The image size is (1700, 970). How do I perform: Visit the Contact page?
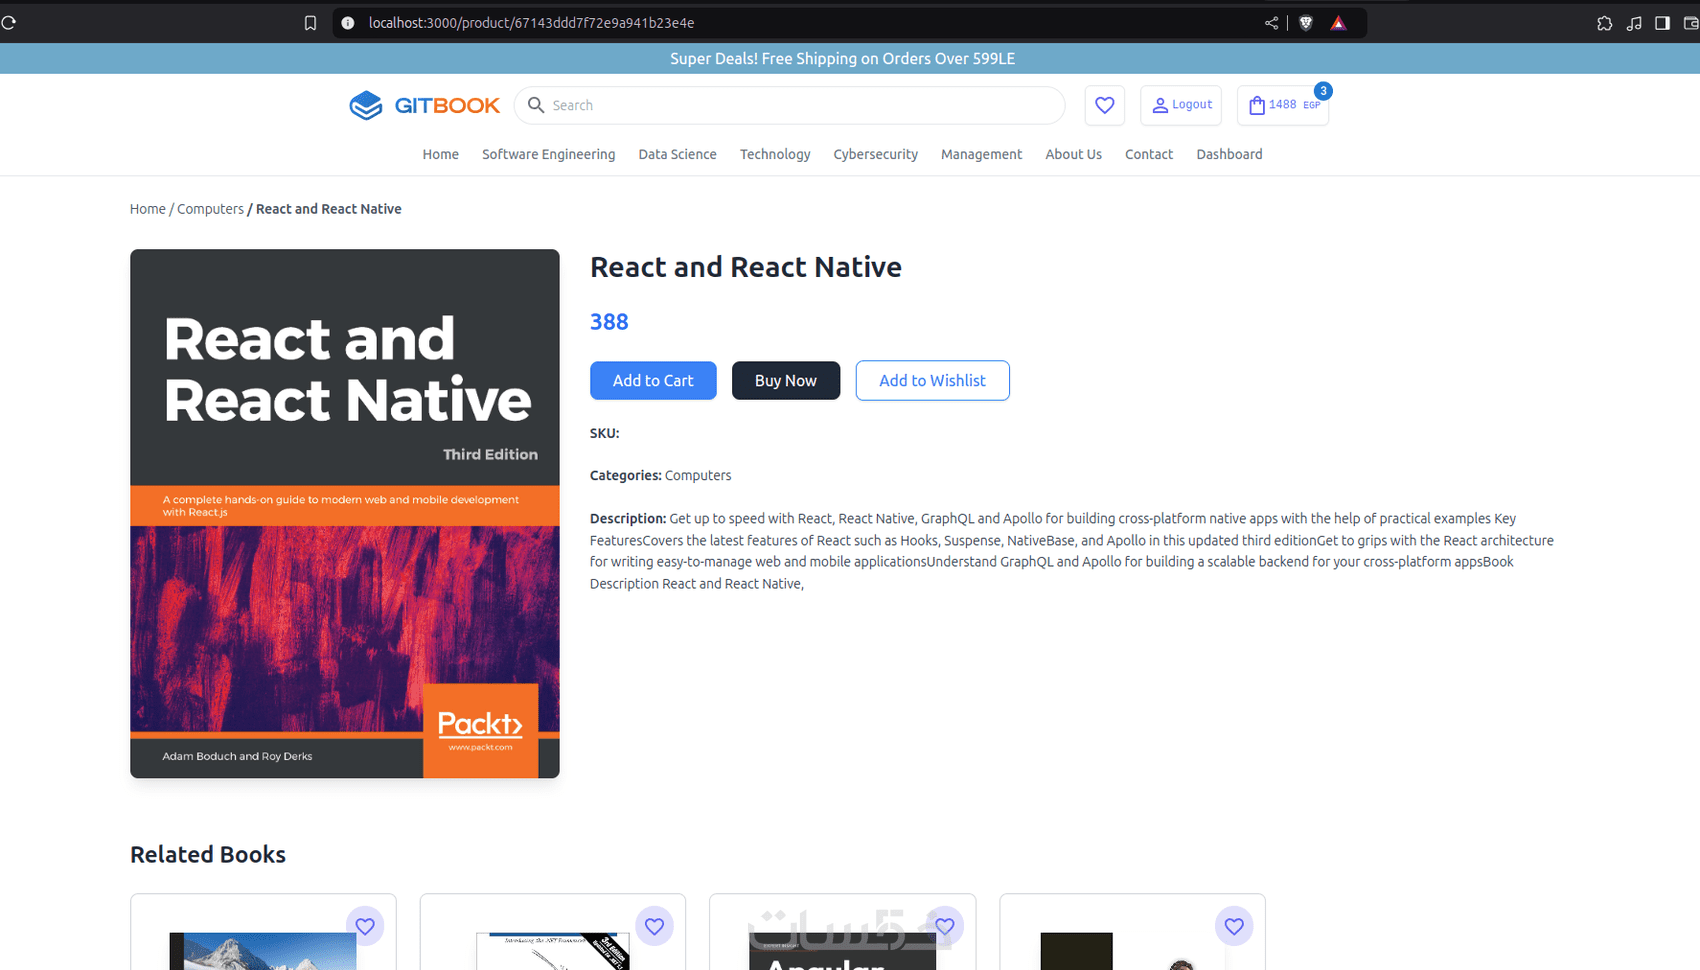[1148, 154]
